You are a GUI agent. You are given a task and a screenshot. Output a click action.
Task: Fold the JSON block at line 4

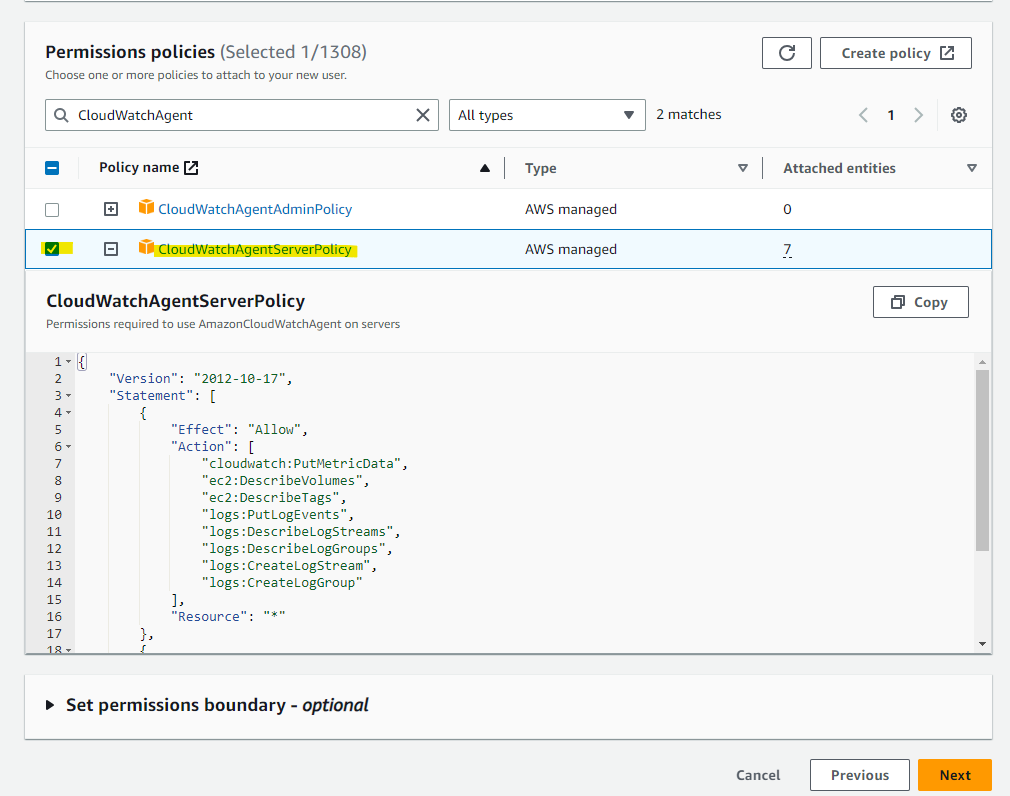(68, 413)
